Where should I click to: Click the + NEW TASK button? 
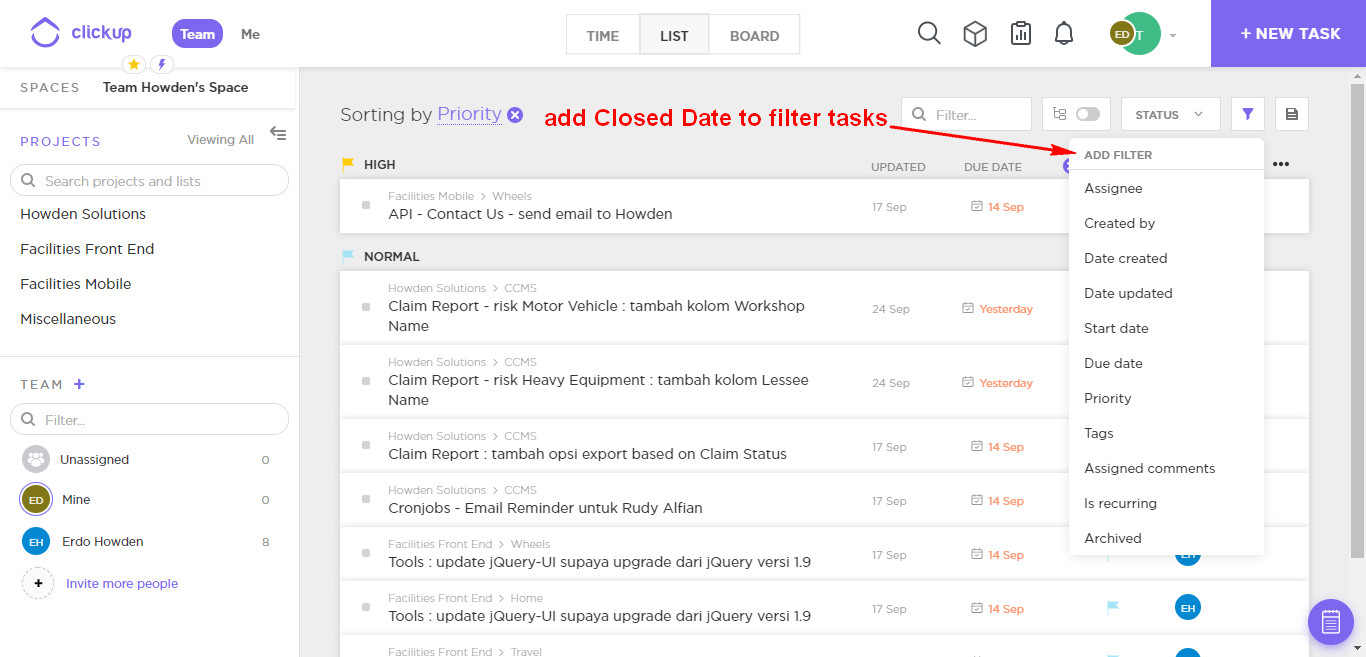[x=1289, y=34]
